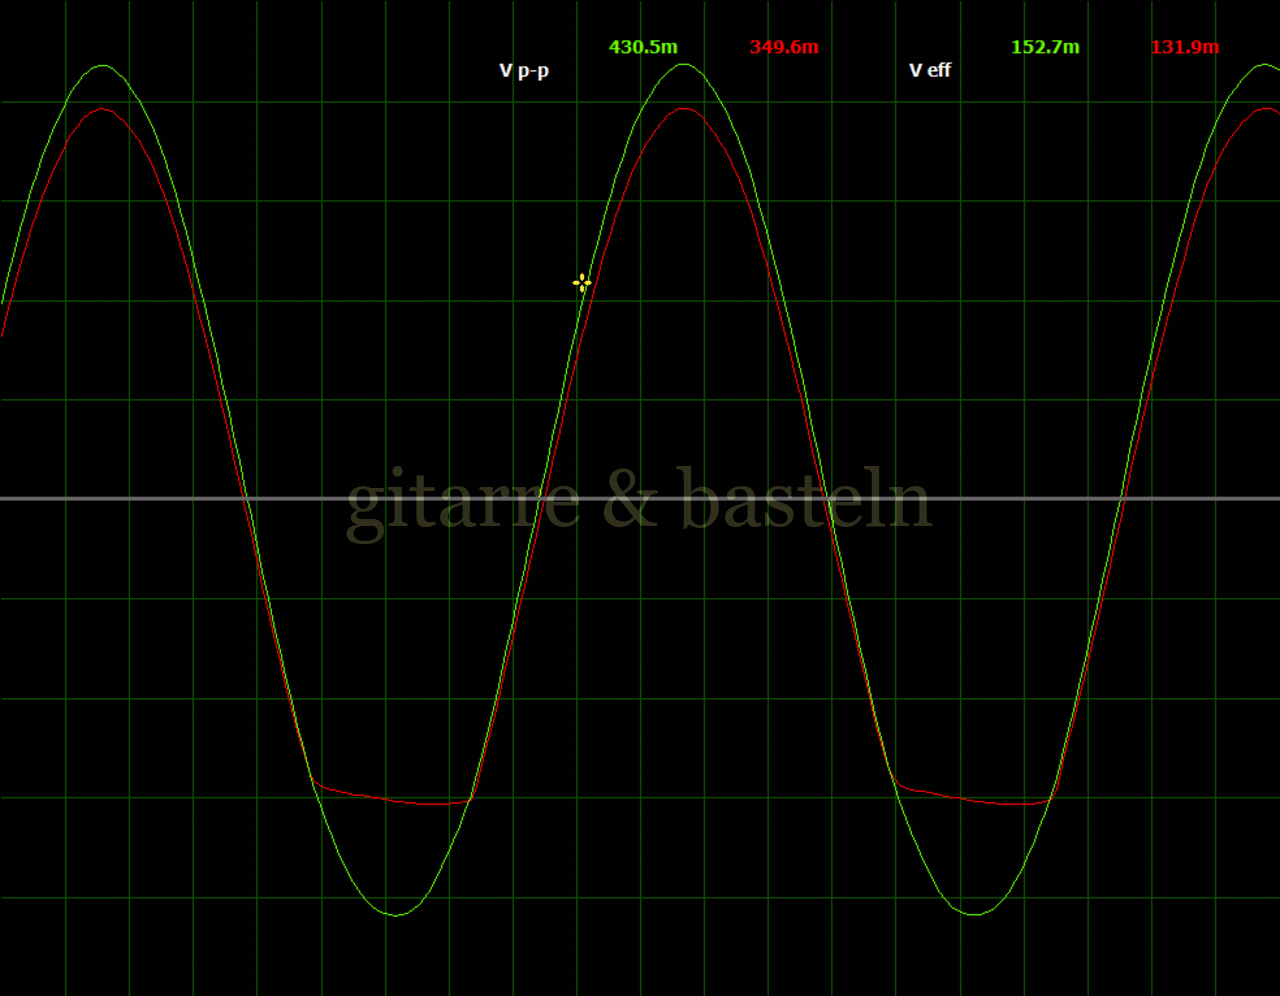Click the green 430.5m peak-to-peak value
1280x996 pixels.
coord(643,47)
